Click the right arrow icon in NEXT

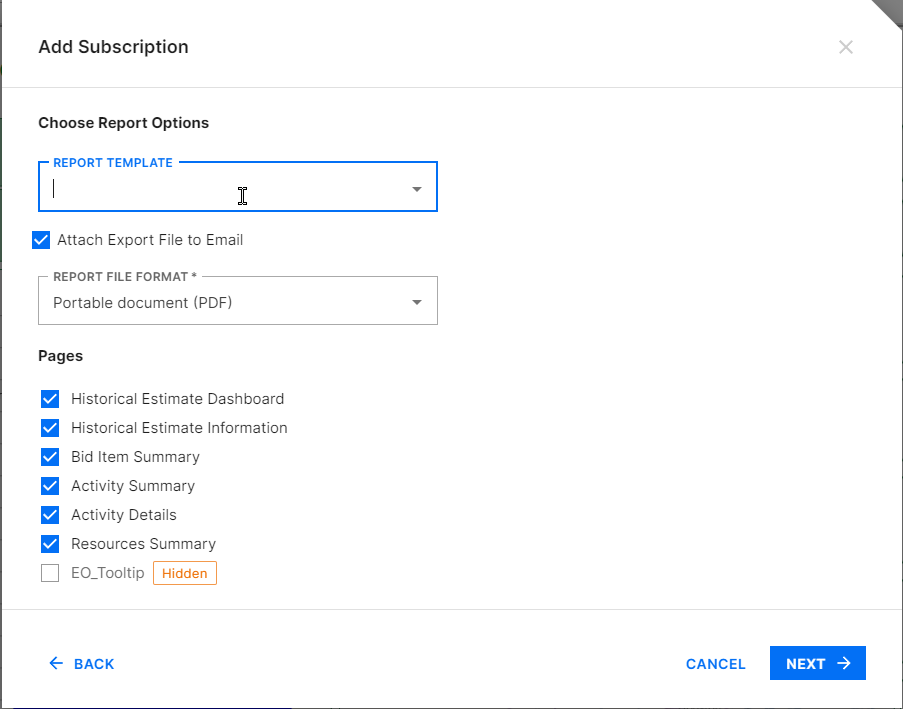pos(844,663)
